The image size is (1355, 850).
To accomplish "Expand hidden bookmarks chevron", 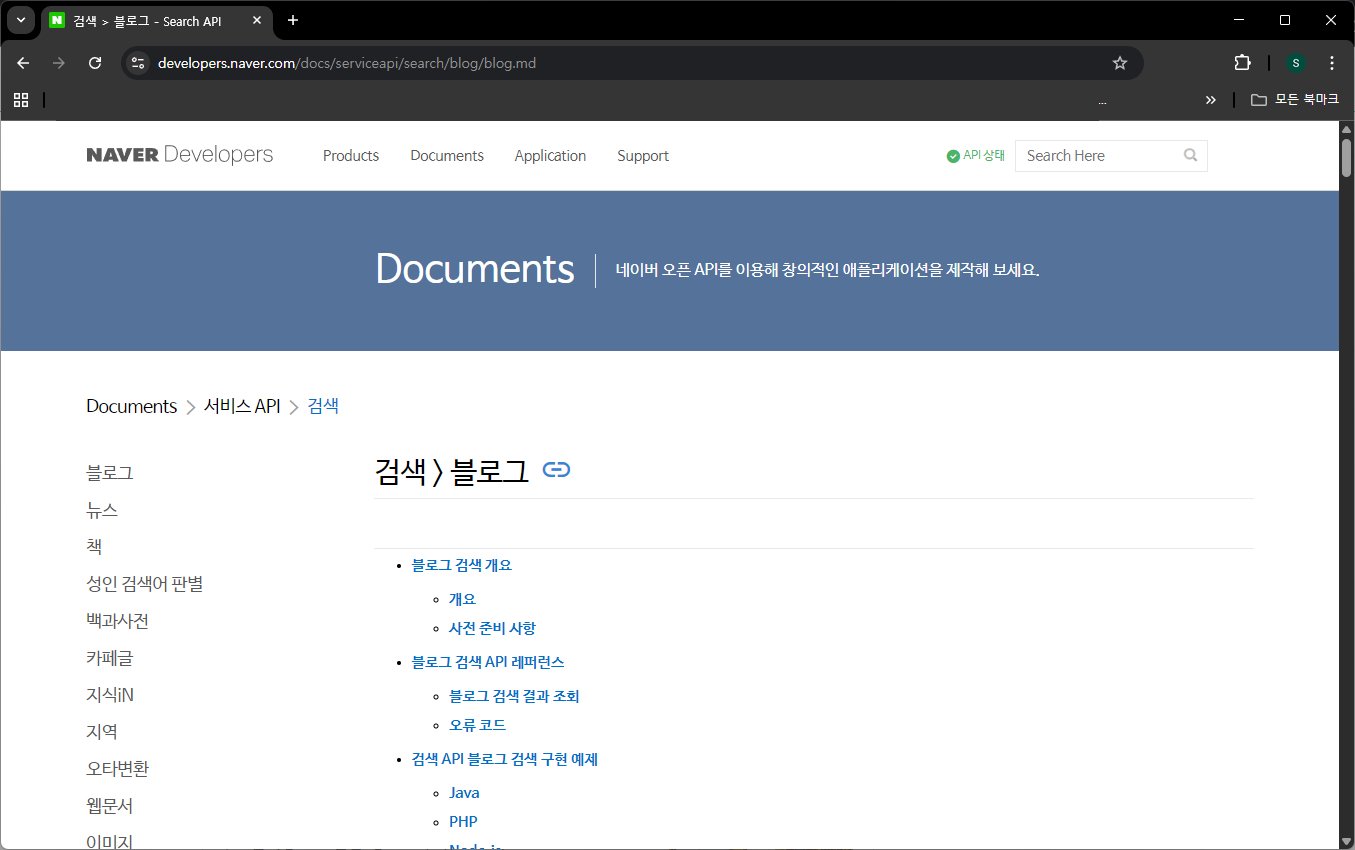I will coord(1211,99).
